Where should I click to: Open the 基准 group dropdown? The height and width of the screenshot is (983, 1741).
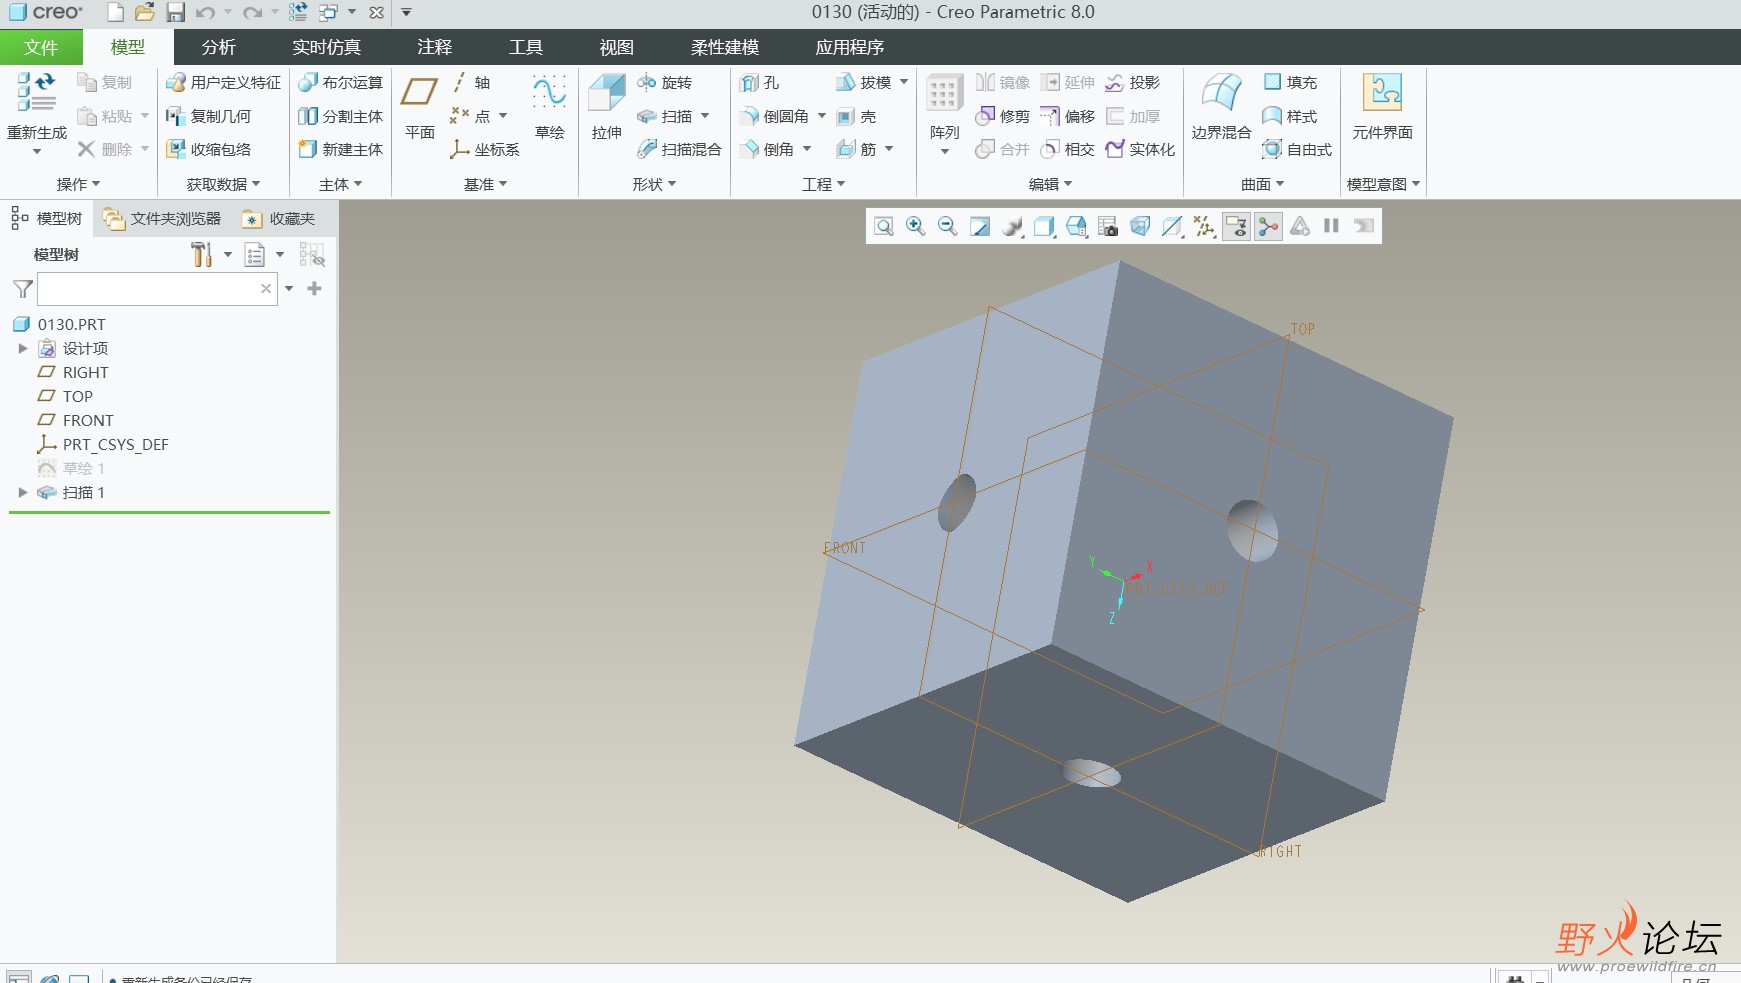click(x=486, y=184)
